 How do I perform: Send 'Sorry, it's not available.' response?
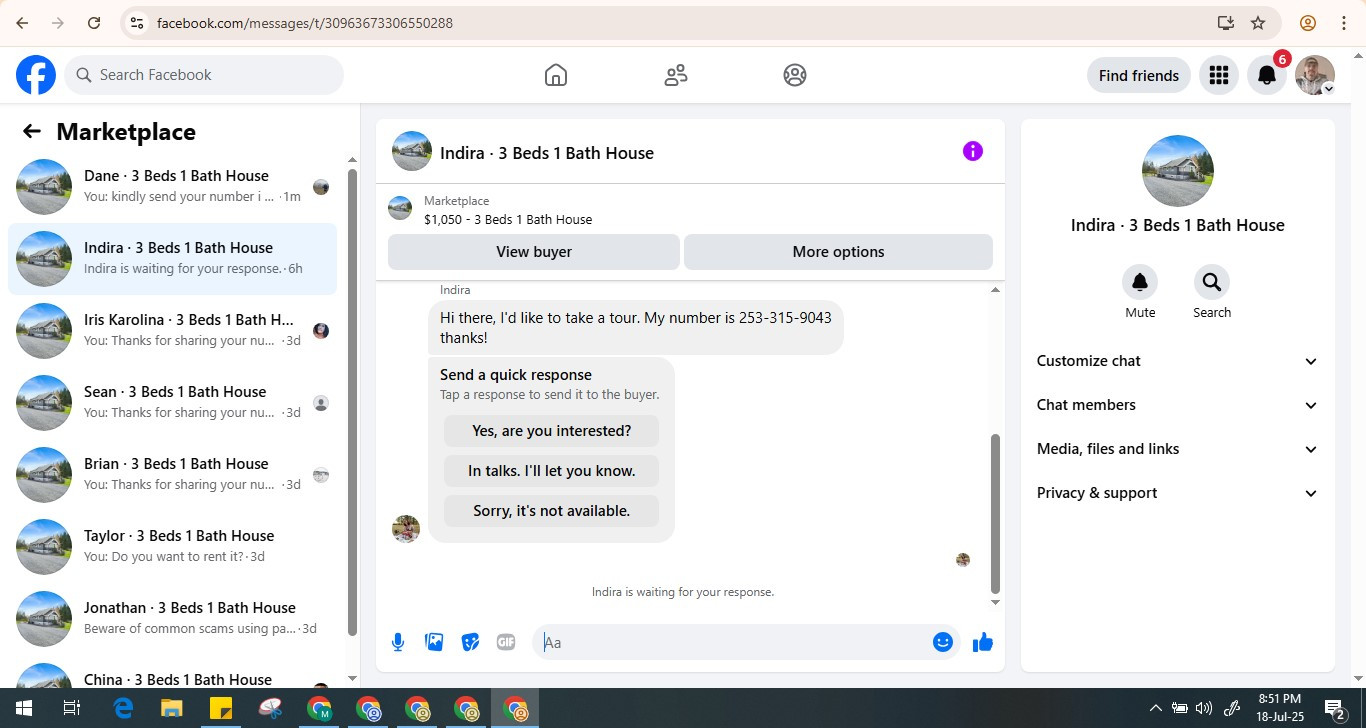552,511
